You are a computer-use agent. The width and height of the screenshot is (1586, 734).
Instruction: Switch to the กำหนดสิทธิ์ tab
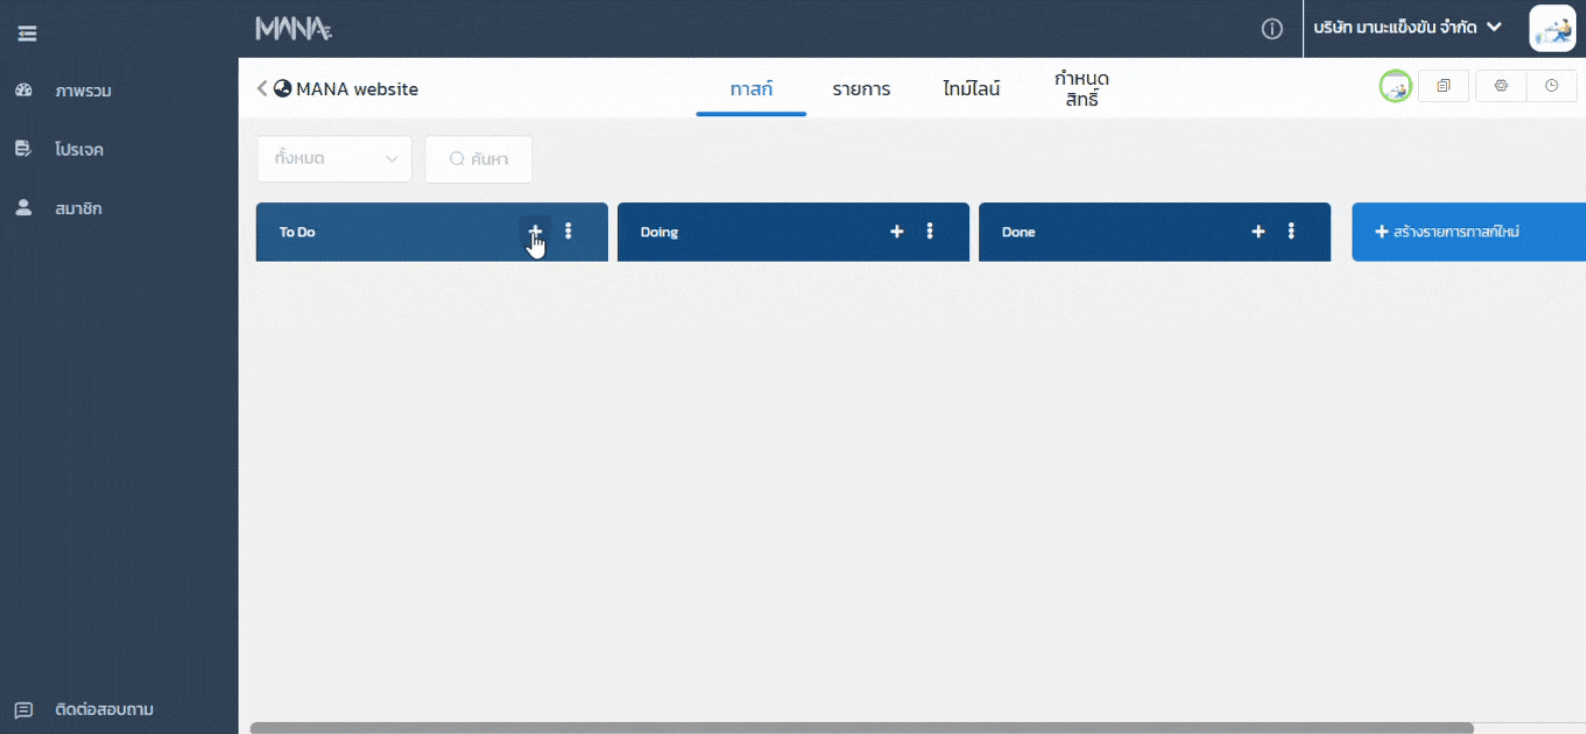(1082, 88)
